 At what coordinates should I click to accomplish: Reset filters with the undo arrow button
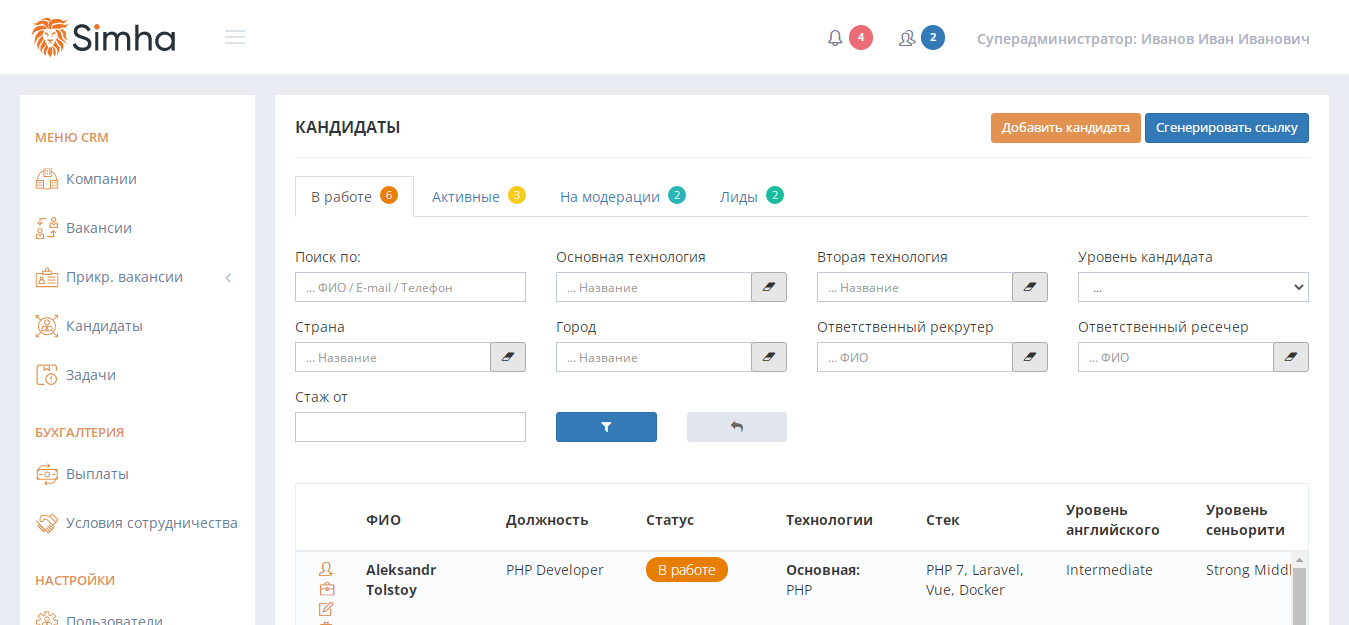click(736, 427)
